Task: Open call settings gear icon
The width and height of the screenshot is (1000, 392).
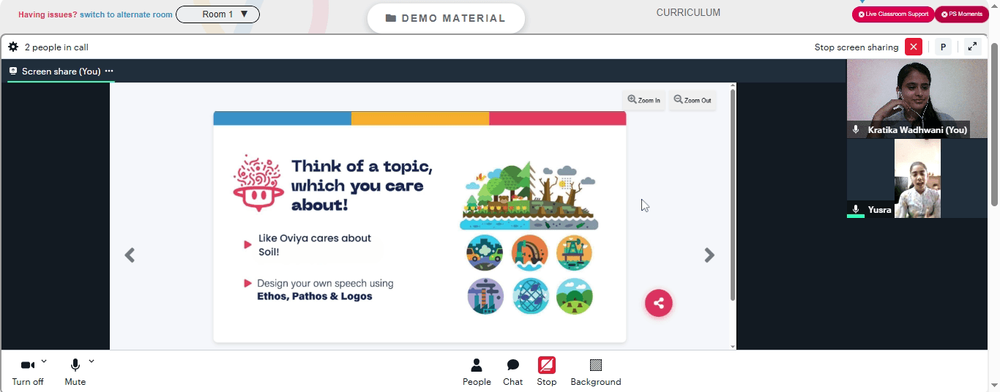Action: 13,47
